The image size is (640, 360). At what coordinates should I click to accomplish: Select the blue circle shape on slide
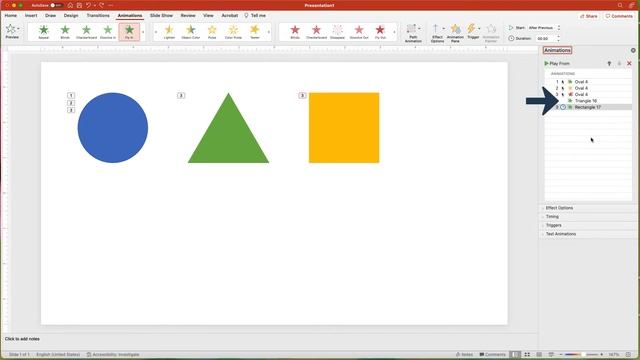point(113,128)
